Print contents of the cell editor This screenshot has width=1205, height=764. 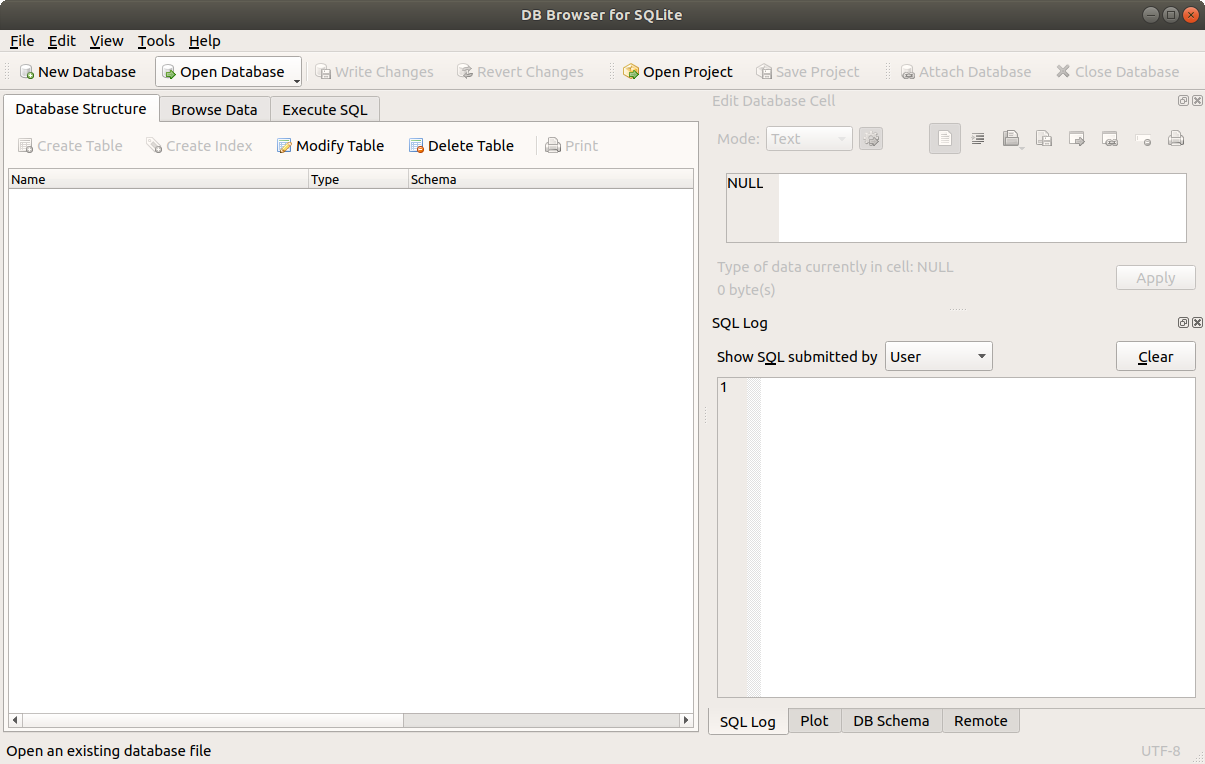tap(1176, 138)
